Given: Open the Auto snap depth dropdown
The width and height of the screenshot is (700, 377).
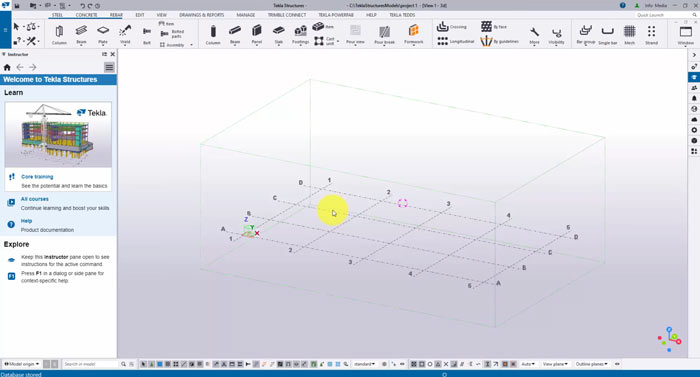Looking at the screenshot, I should tap(528, 364).
